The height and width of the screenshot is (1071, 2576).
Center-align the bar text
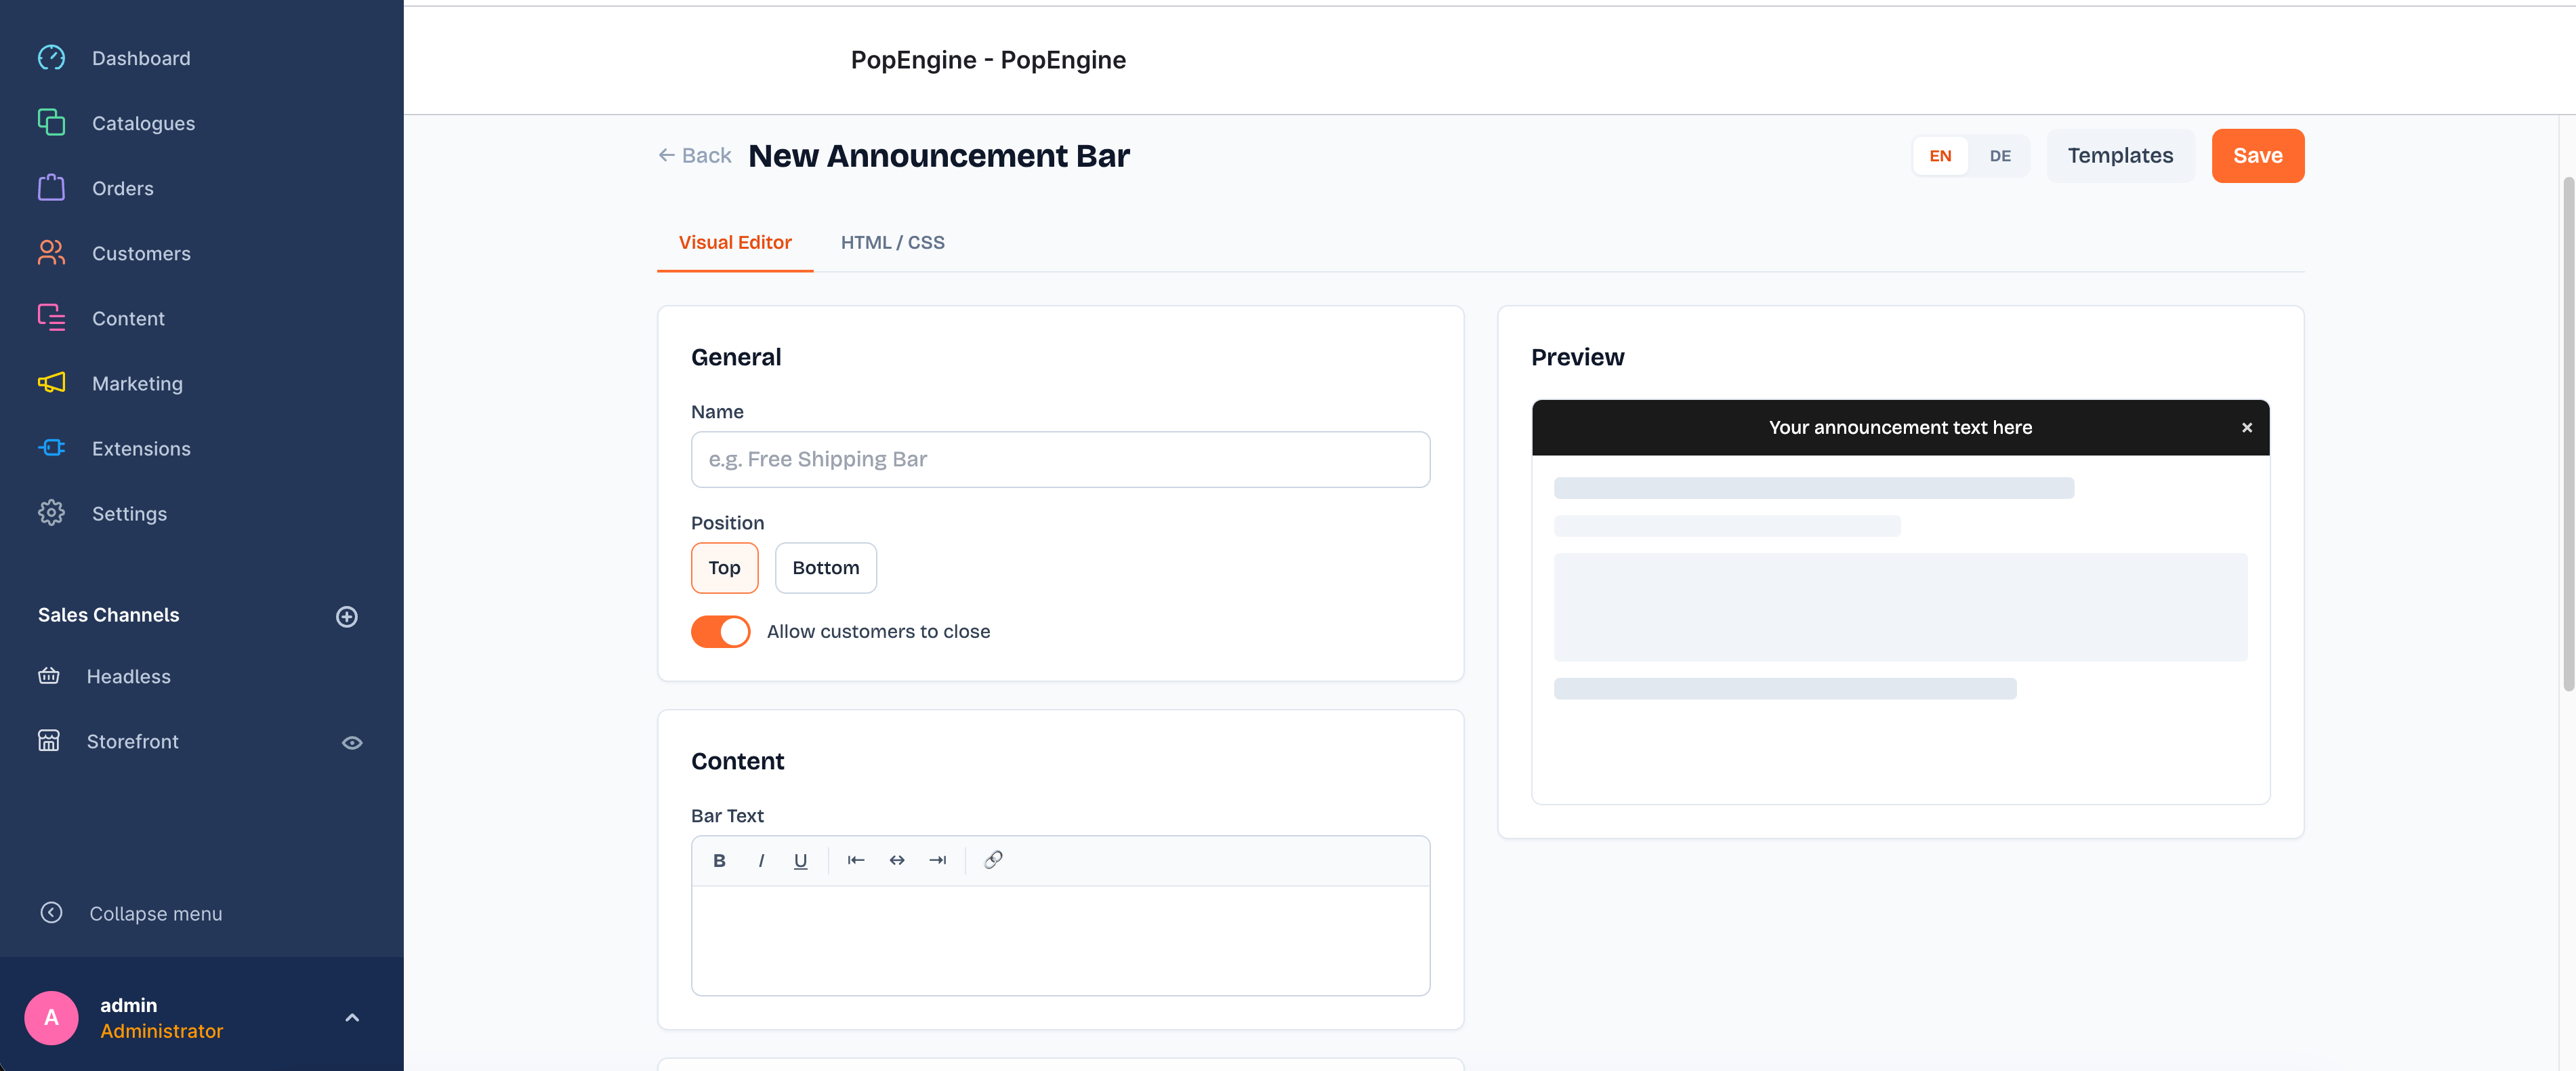pos(897,860)
